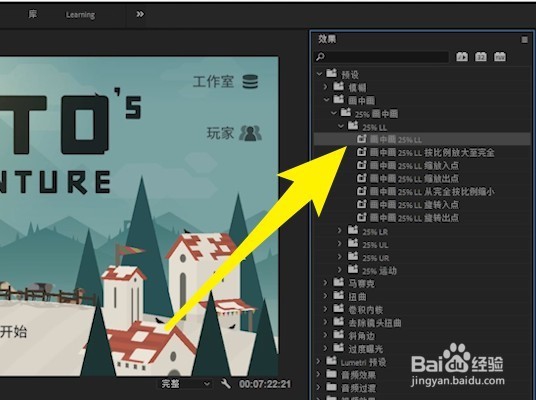This screenshot has height=400, width=536.
Task: Click the timecode 00:07:22:21
Action: tap(265, 384)
